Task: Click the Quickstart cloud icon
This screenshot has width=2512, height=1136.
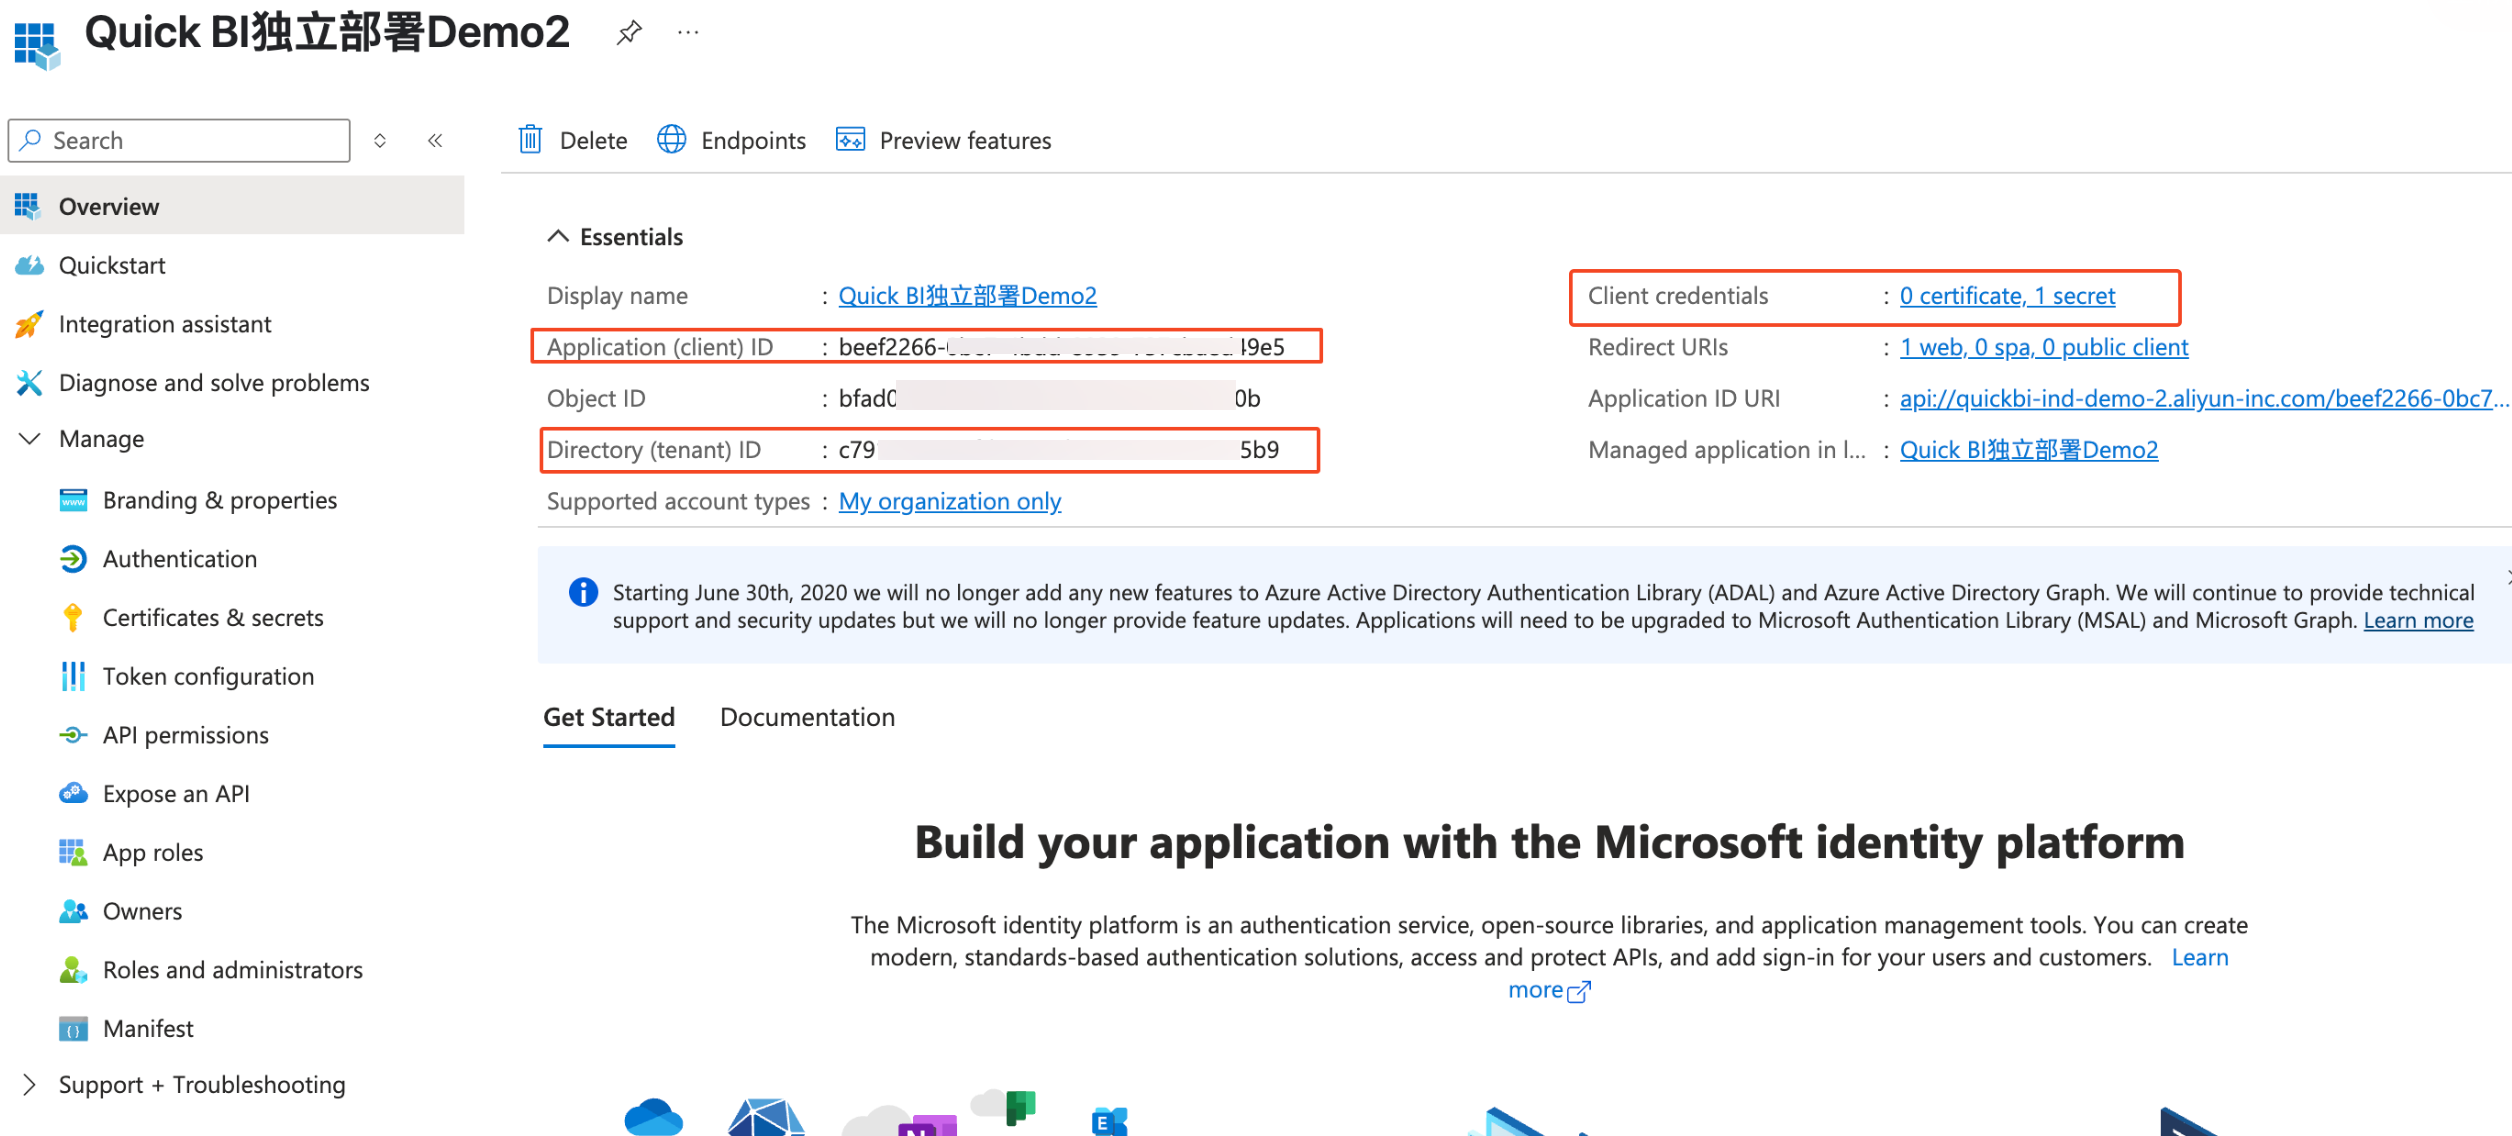Action: pos(29,266)
